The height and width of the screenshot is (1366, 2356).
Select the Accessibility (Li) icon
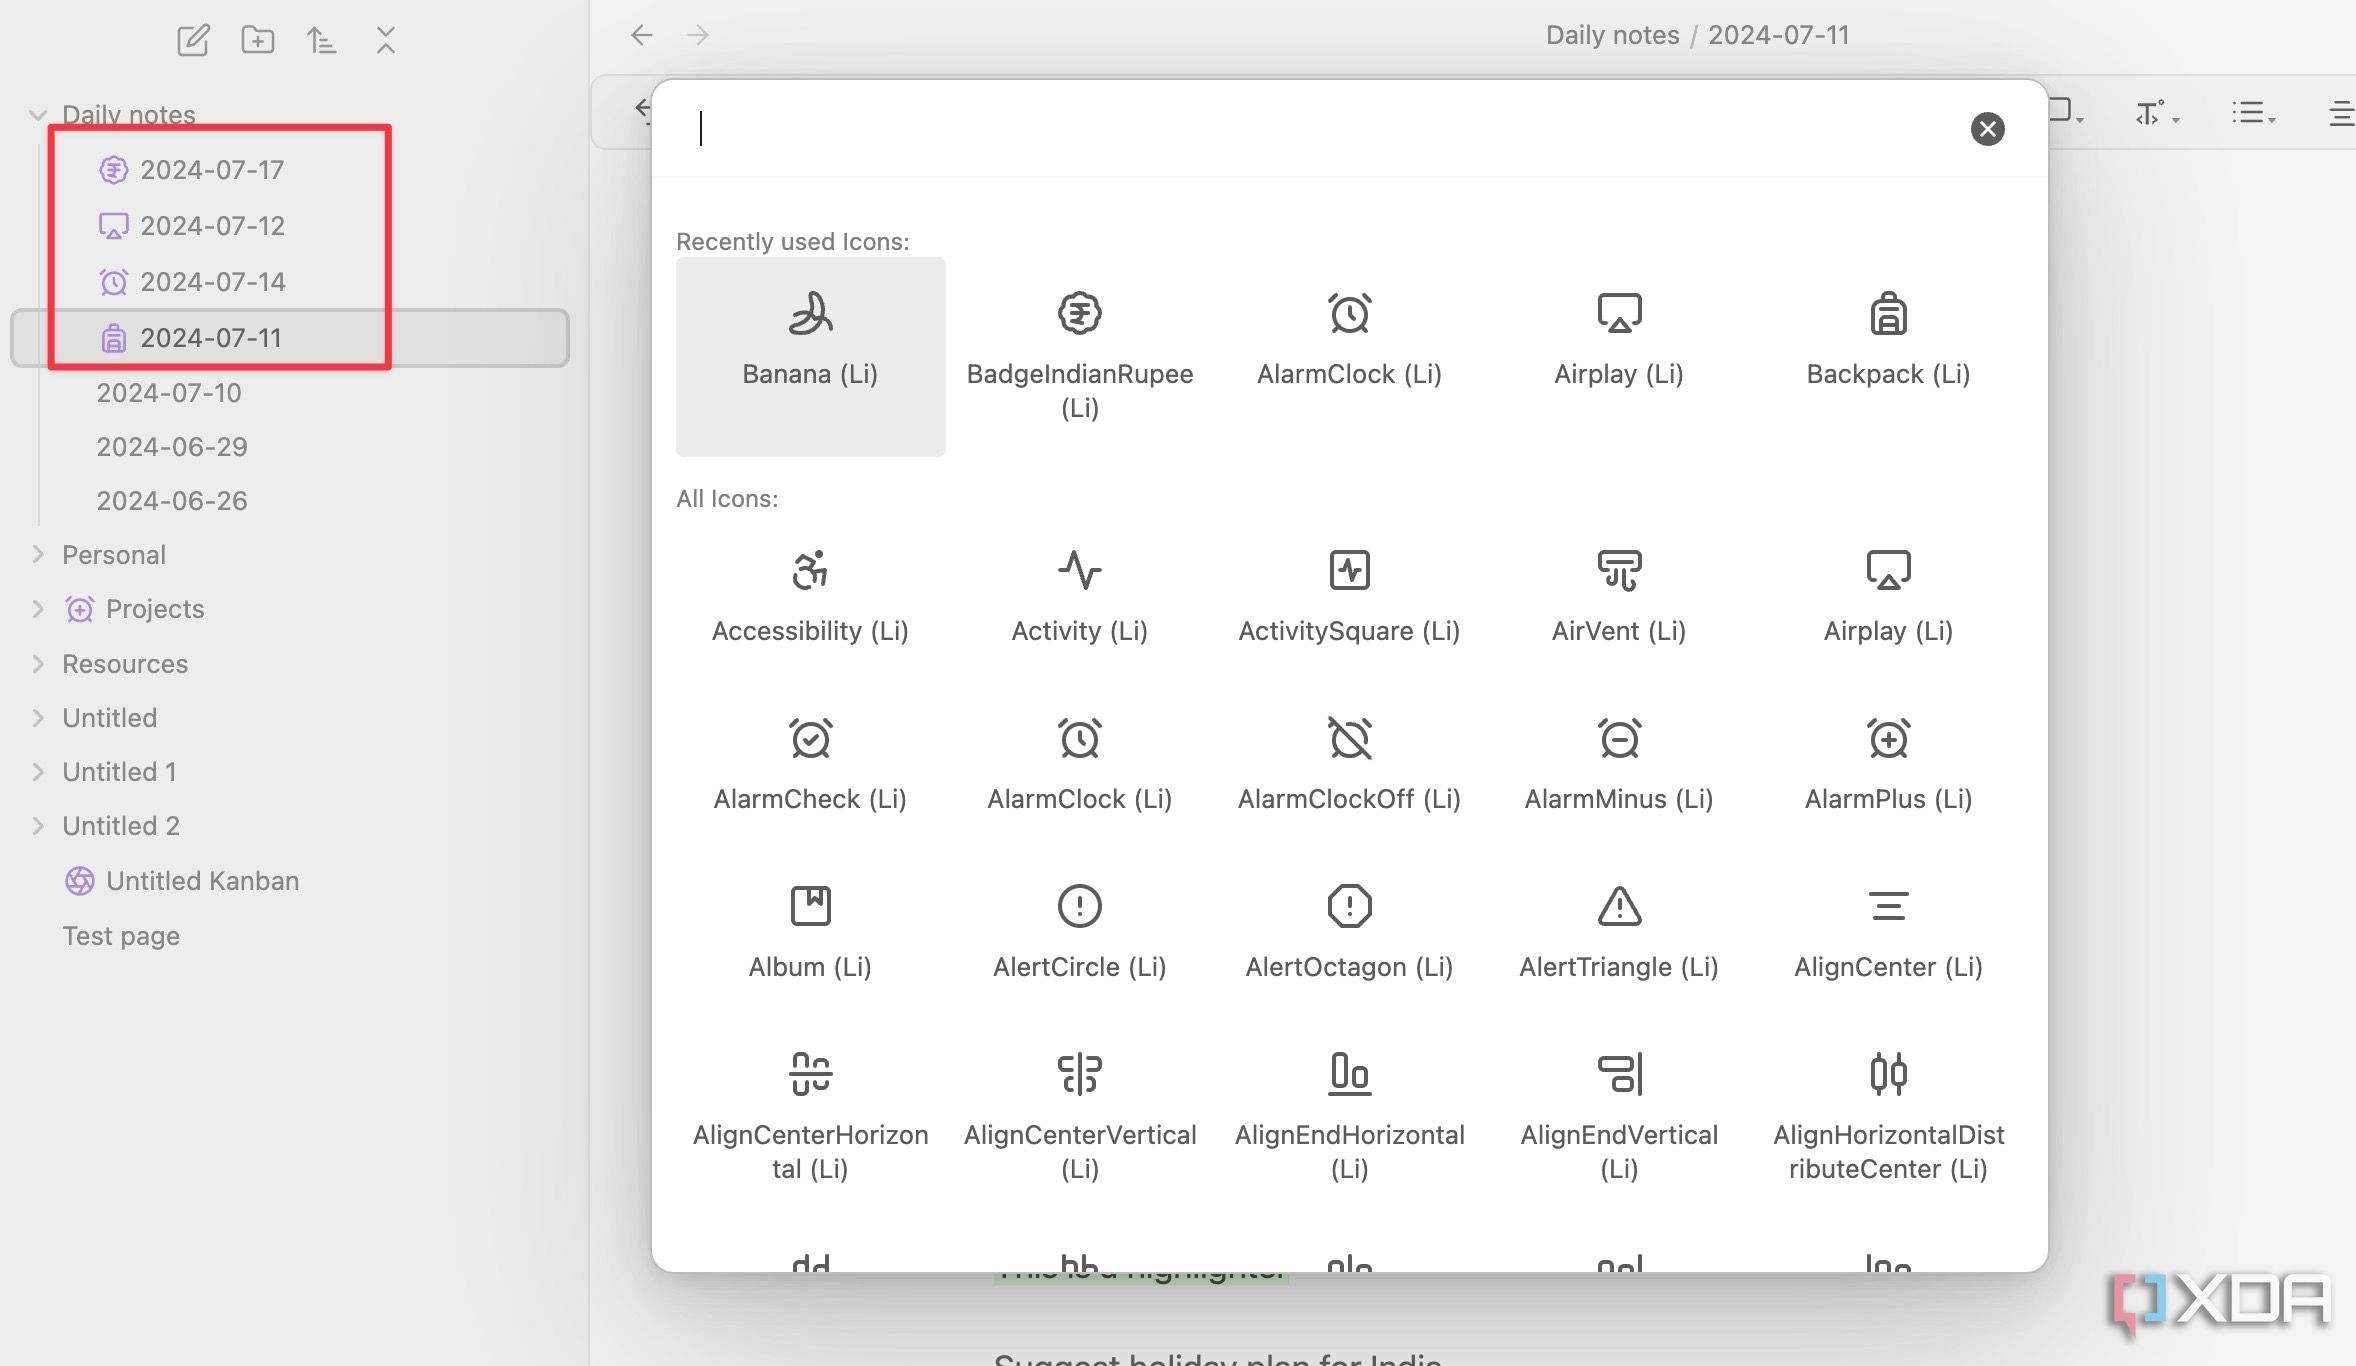(810, 598)
